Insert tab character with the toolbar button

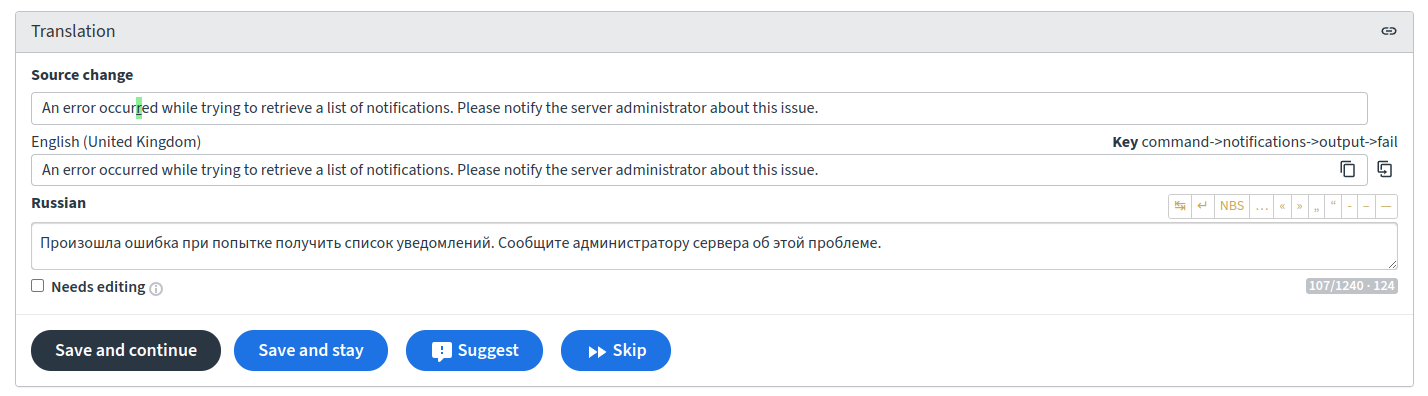(x=1180, y=206)
